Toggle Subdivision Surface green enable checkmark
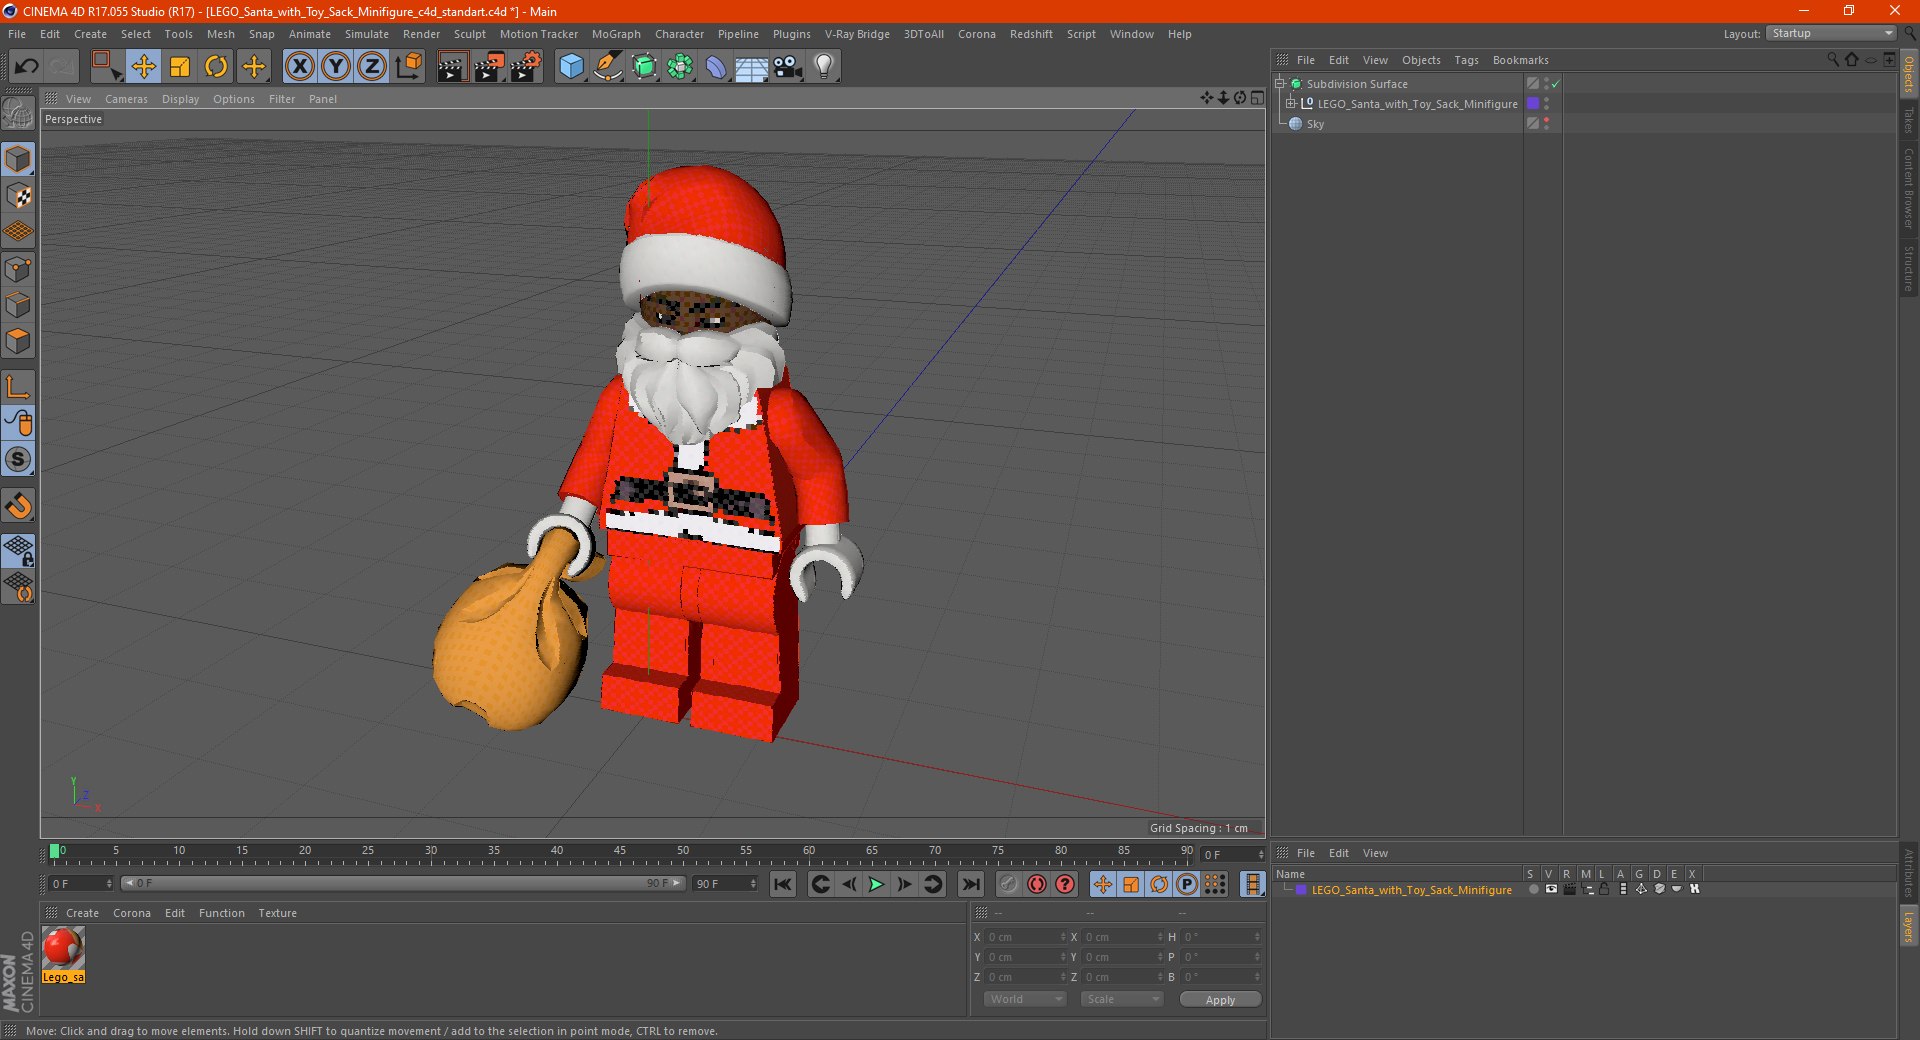 coord(1556,84)
